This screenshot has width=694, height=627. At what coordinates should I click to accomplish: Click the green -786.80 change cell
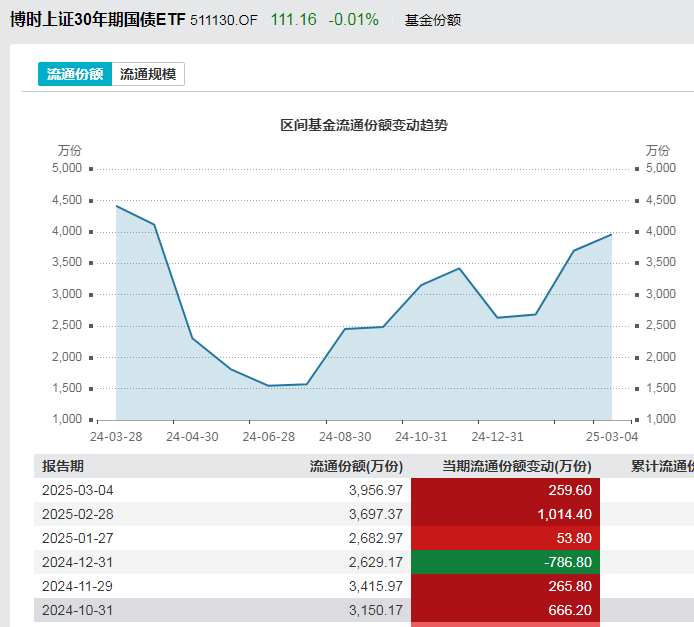tap(504, 562)
